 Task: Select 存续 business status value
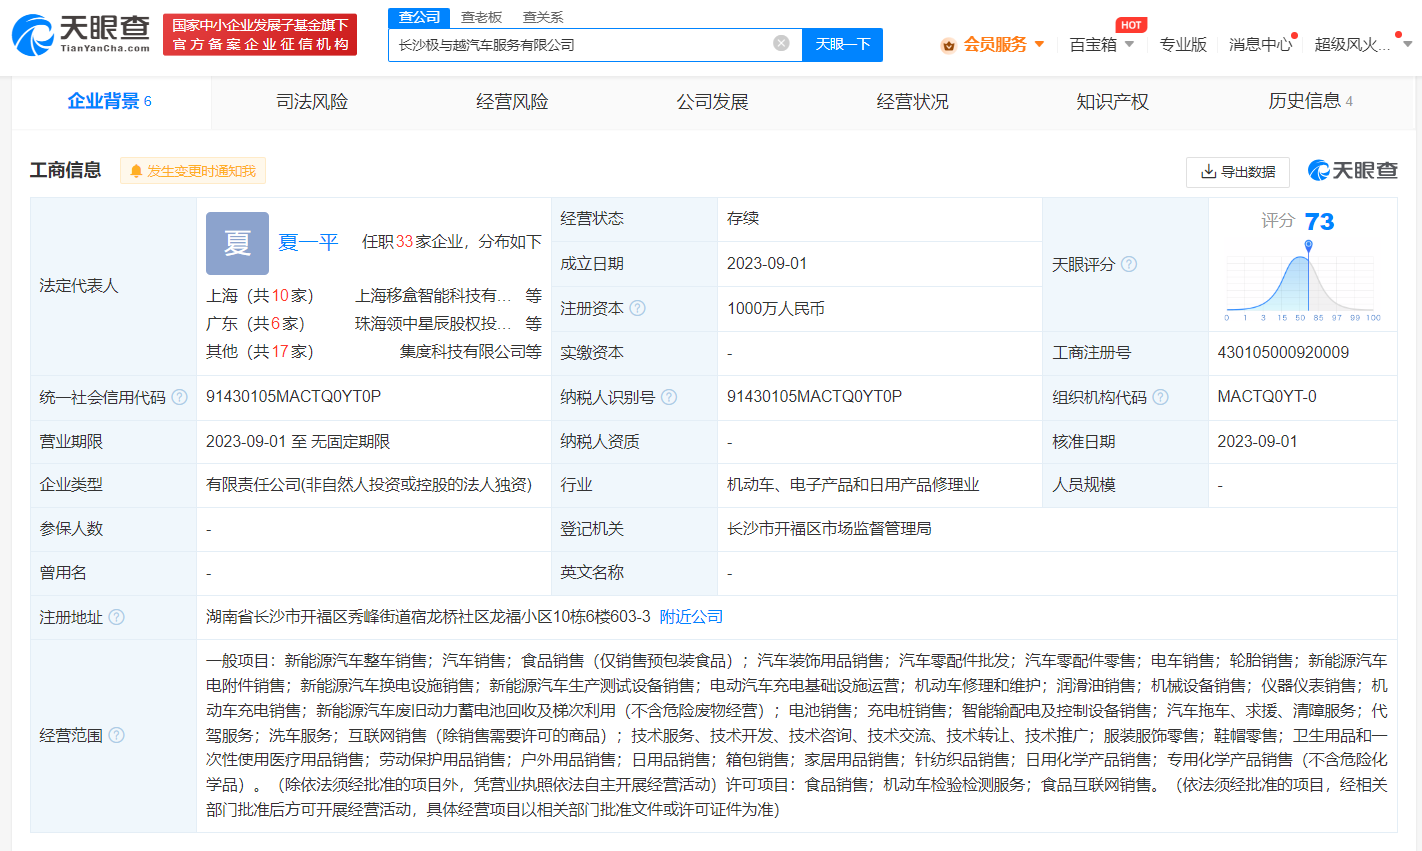click(743, 219)
